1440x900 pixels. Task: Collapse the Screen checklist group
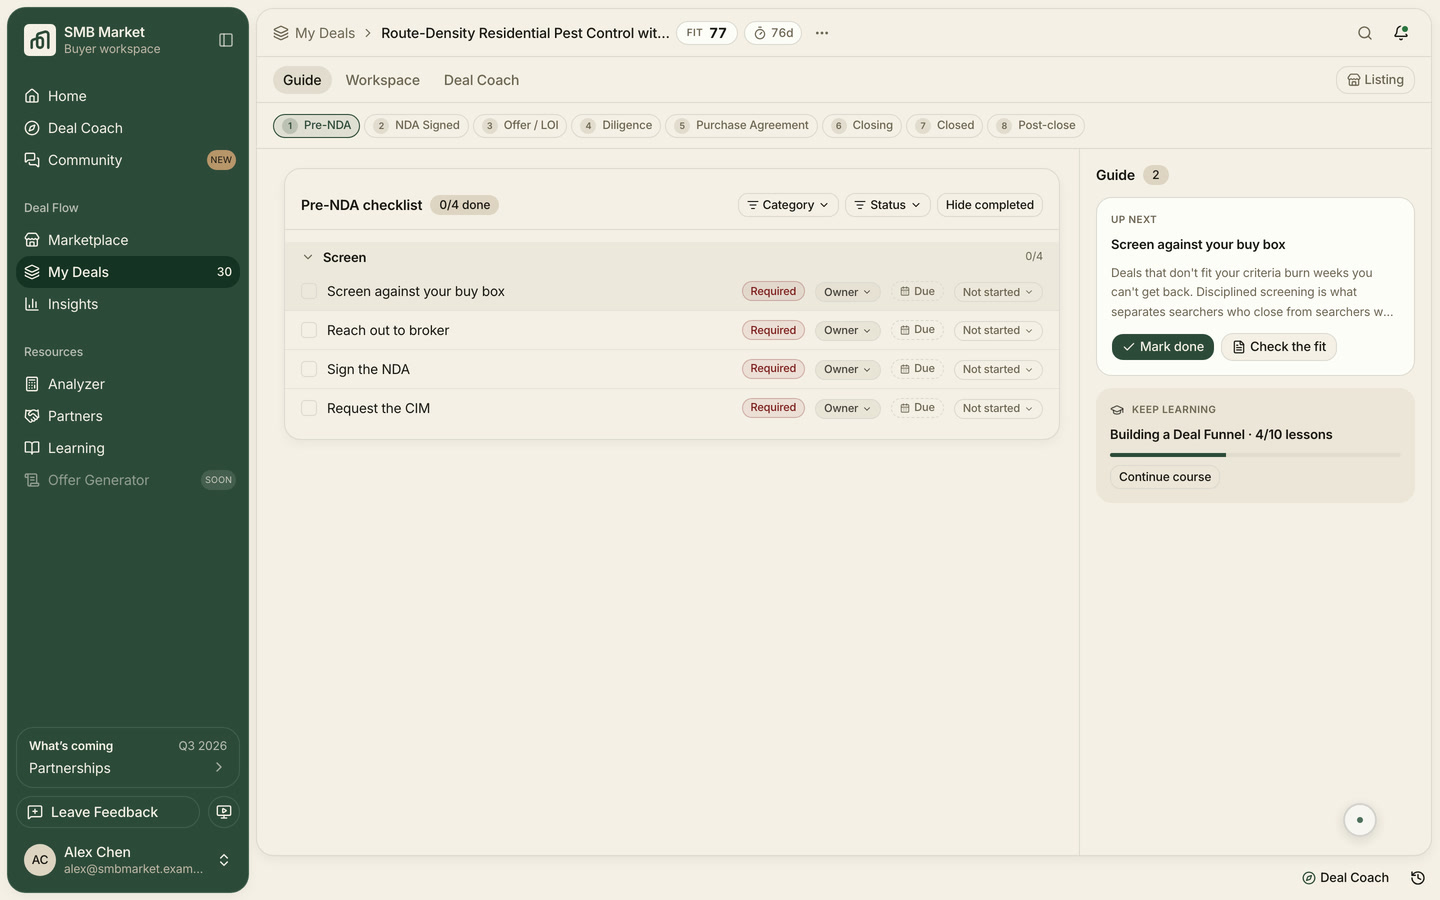[x=308, y=257]
